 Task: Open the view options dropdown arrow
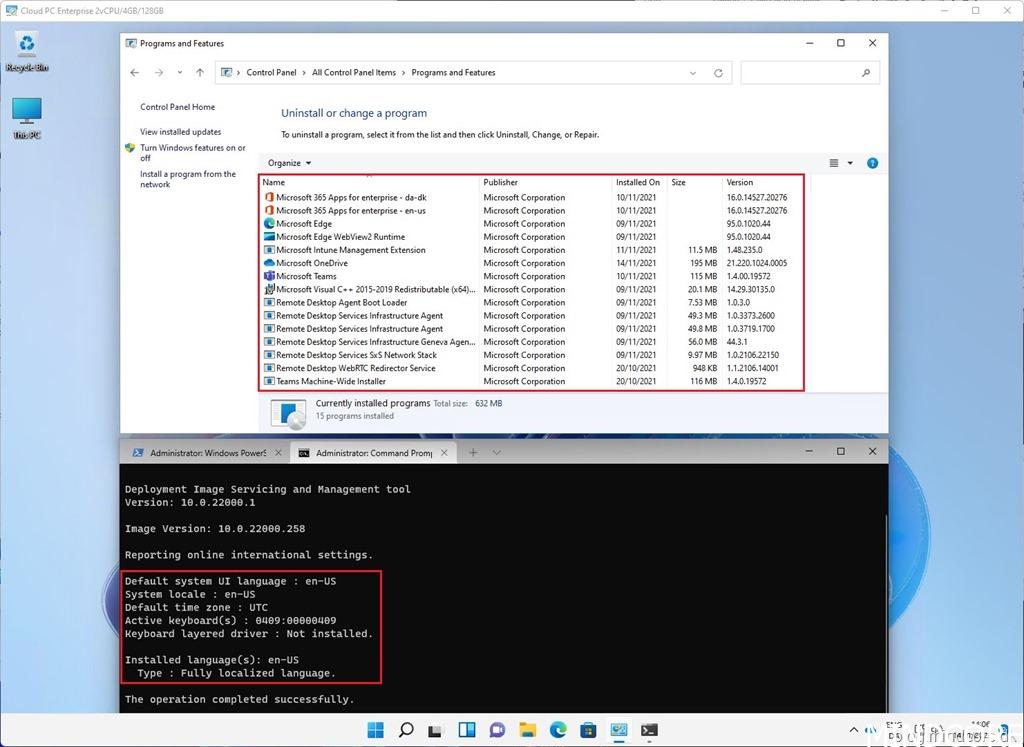coord(850,163)
